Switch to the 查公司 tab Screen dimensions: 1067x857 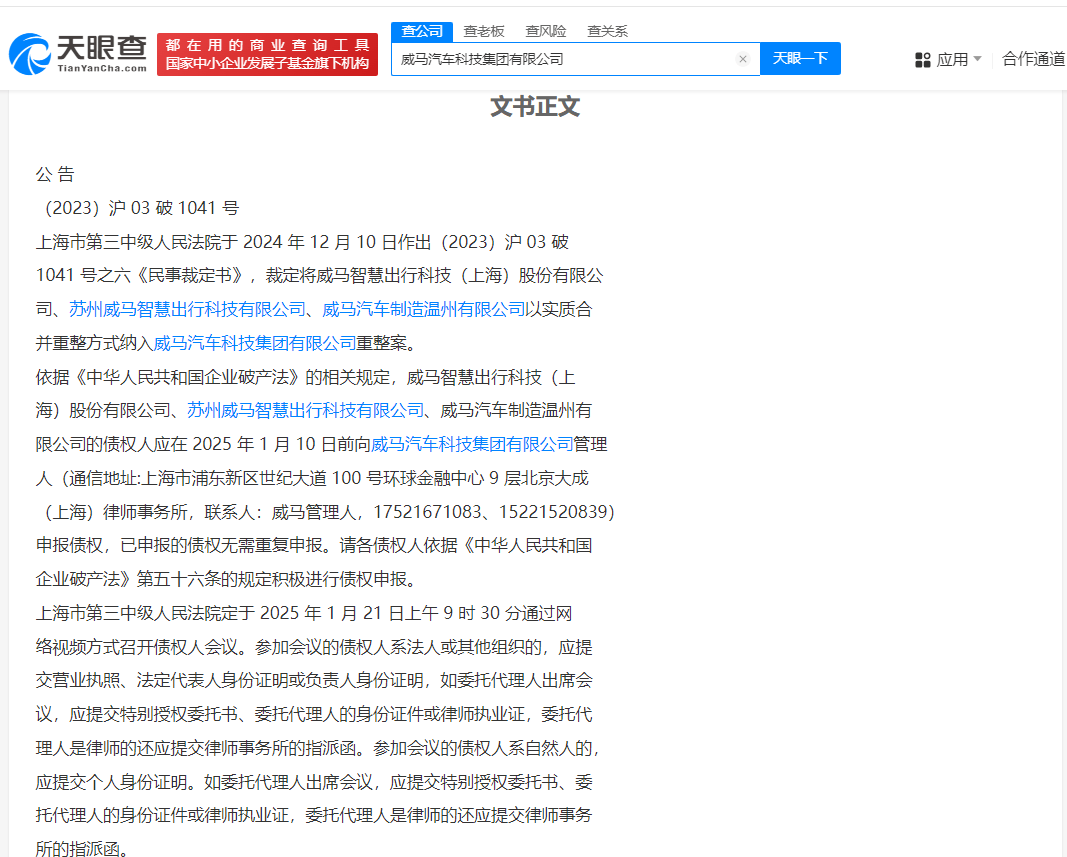coord(422,31)
